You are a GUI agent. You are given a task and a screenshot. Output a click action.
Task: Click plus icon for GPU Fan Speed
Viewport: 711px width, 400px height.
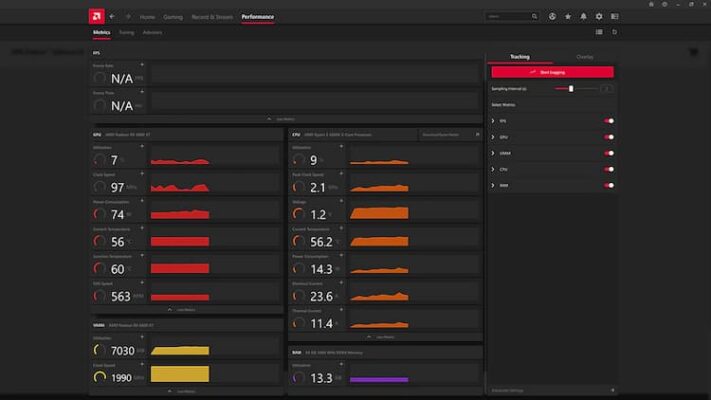point(142,283)
